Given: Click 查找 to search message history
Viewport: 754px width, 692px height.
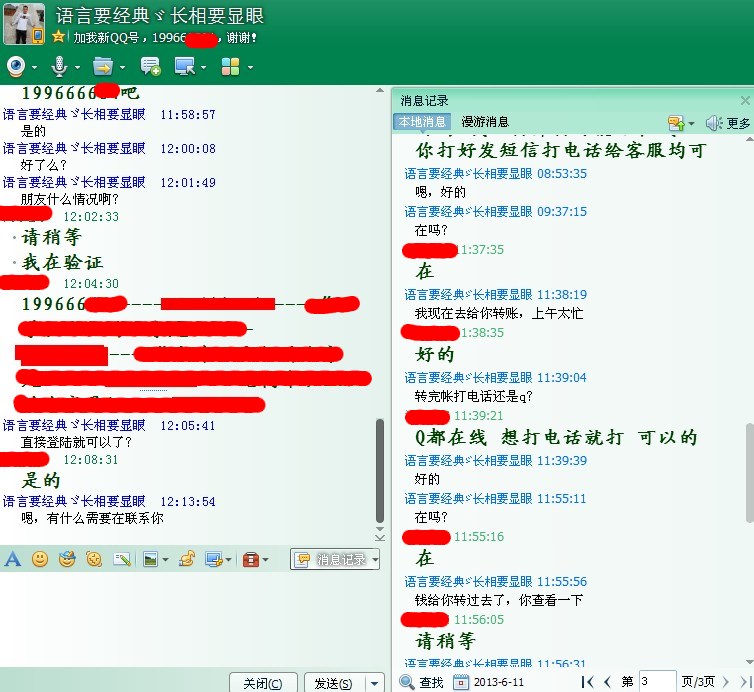Looking at the screenshot, I should click(x=422, y=682).
